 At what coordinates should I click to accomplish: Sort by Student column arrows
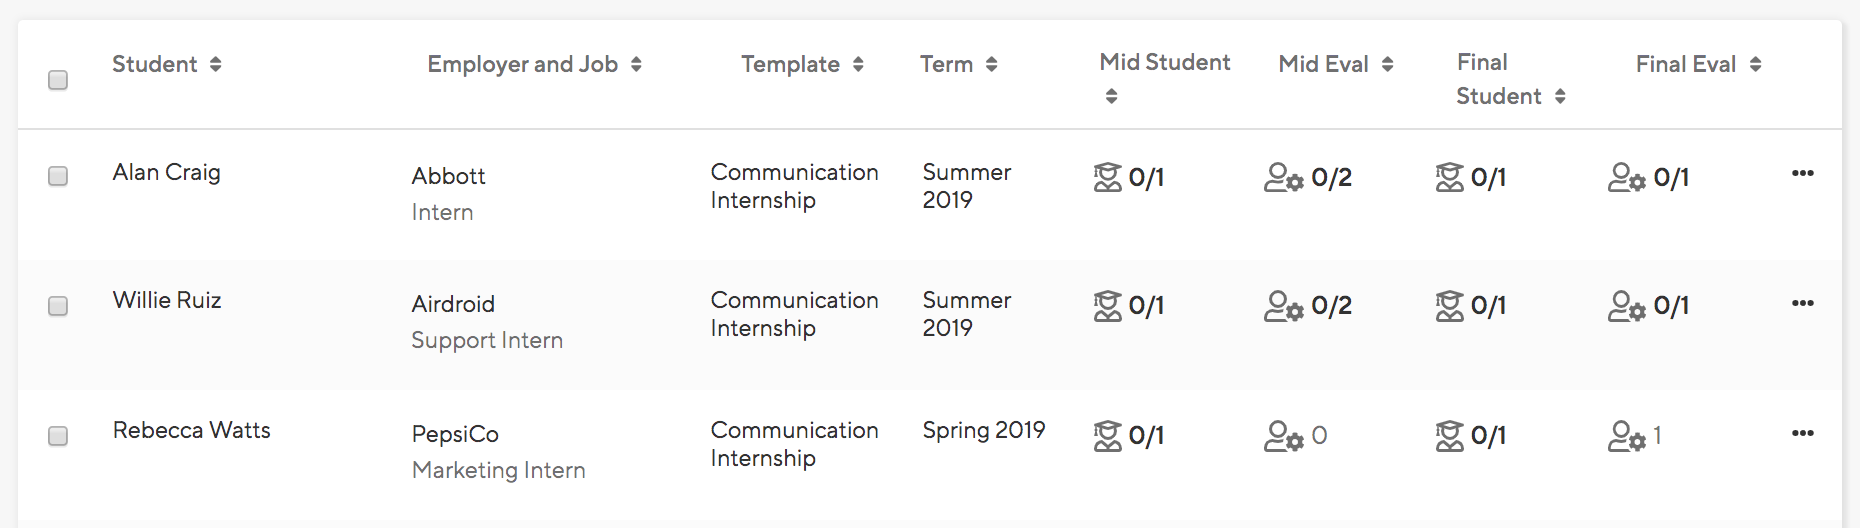point(215,64)
